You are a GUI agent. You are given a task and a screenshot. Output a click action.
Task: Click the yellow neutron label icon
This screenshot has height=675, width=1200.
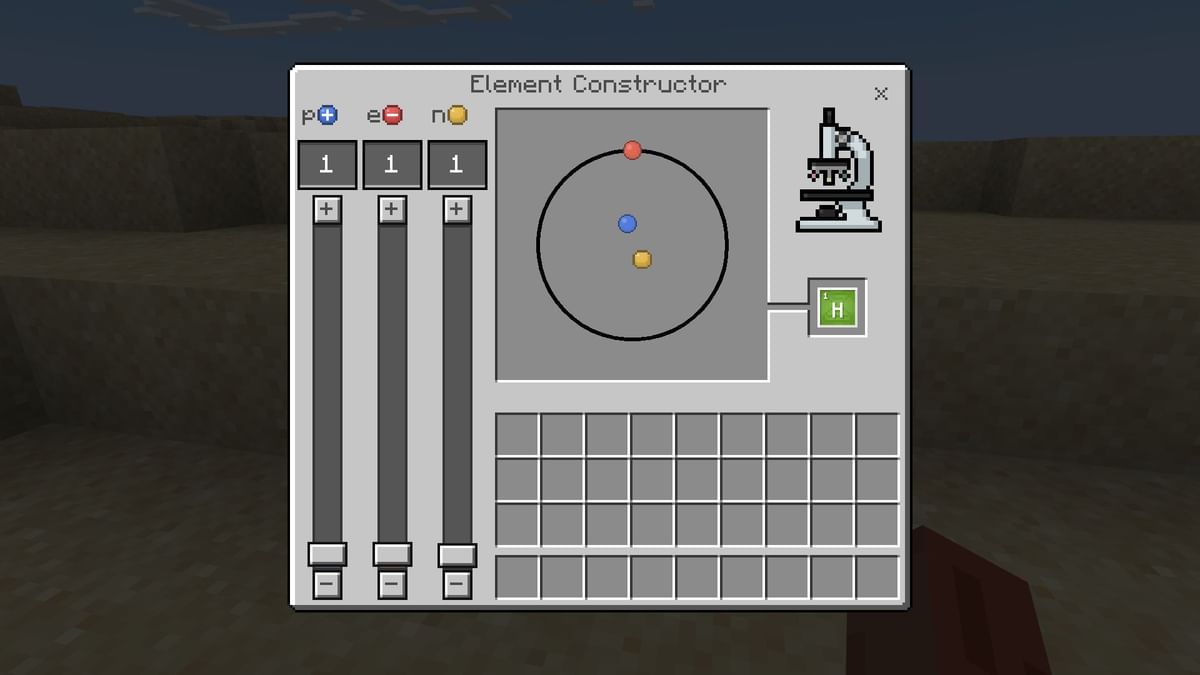(x=457, y=116)
